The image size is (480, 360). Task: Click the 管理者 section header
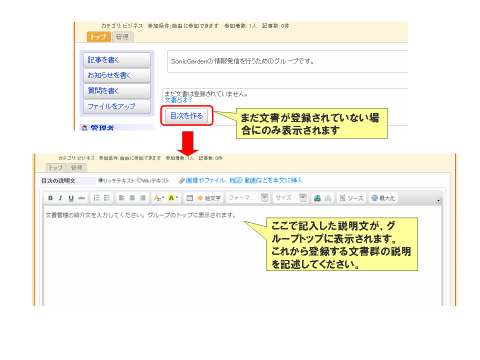(x=117, y=127)
